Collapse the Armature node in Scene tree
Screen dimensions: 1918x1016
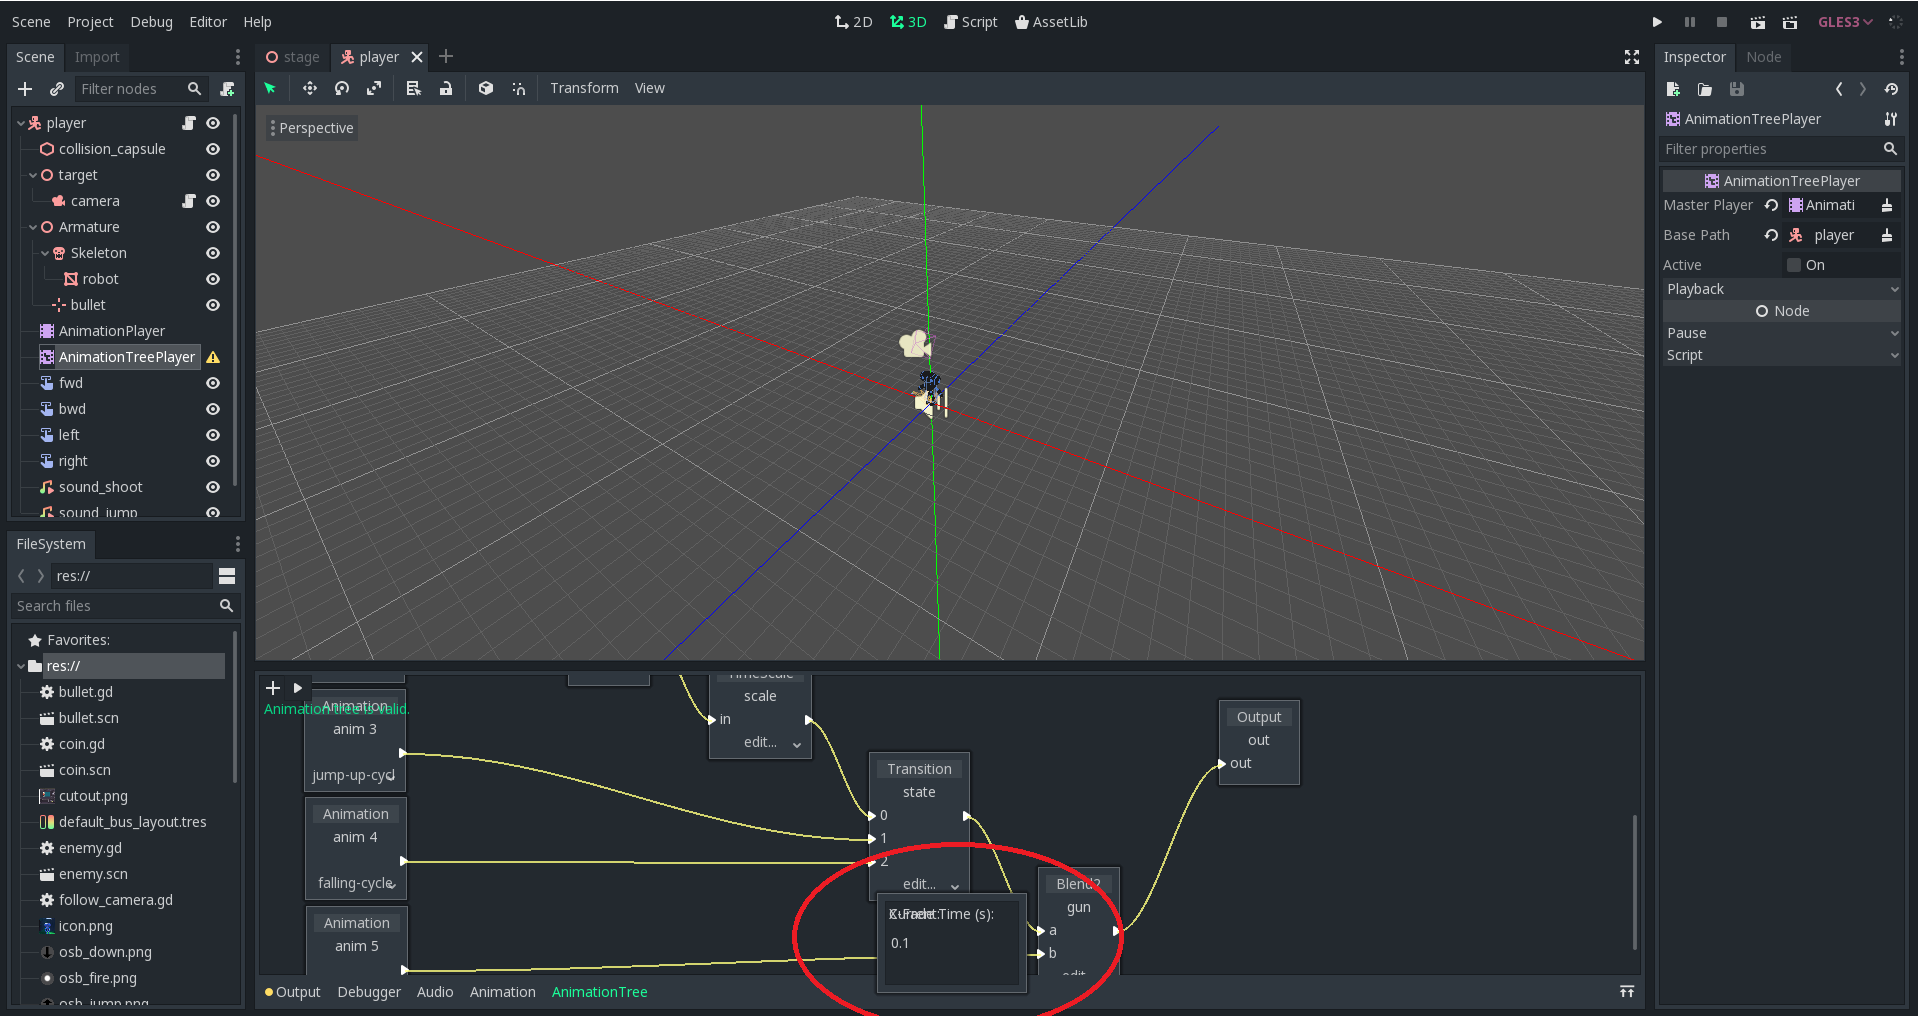[x=35, y=227]
